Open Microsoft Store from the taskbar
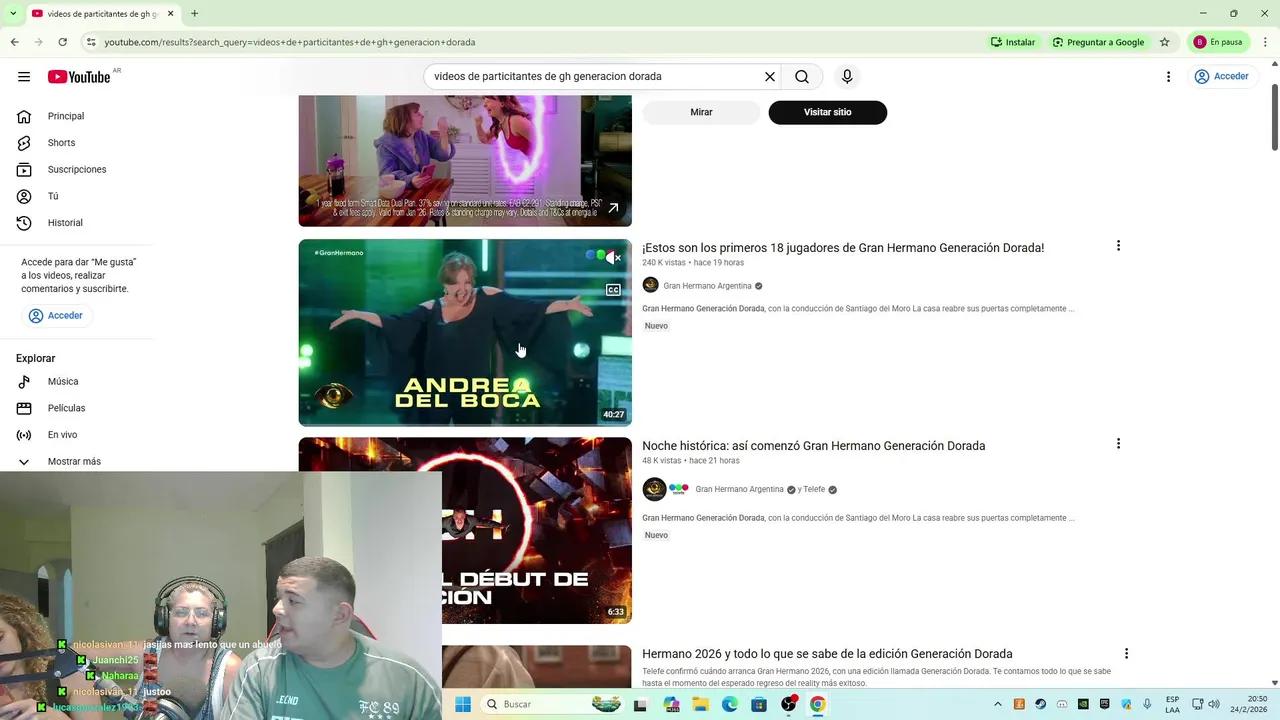The image size is (1280, 720). pyautogui.click(x=759, y=704)
